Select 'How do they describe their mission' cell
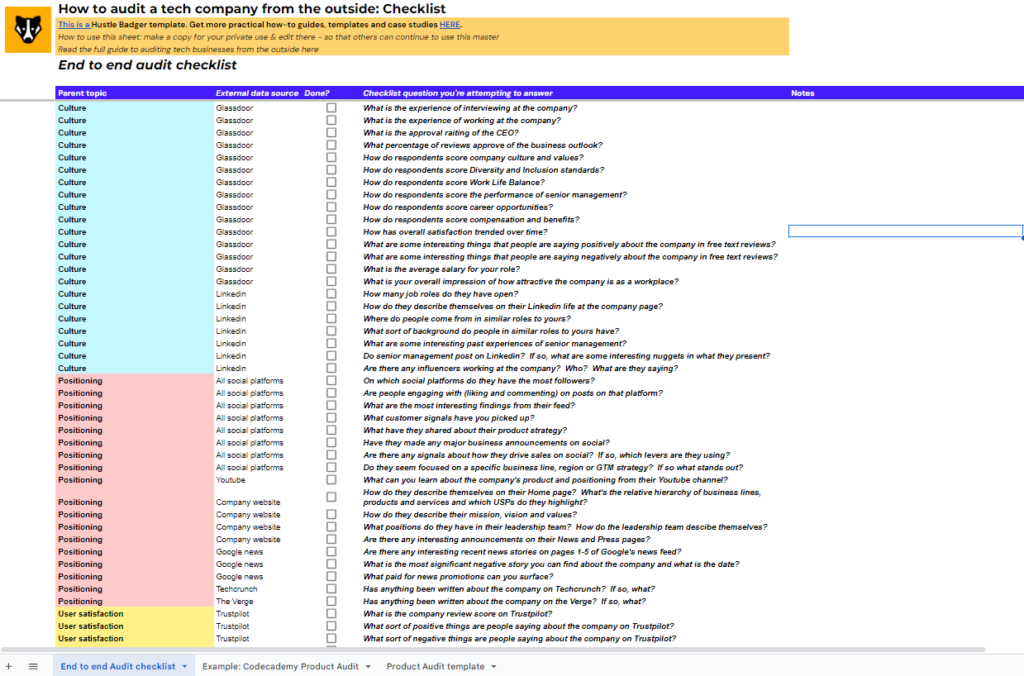This screenshot has width=1024, height=676. (470, 515)
